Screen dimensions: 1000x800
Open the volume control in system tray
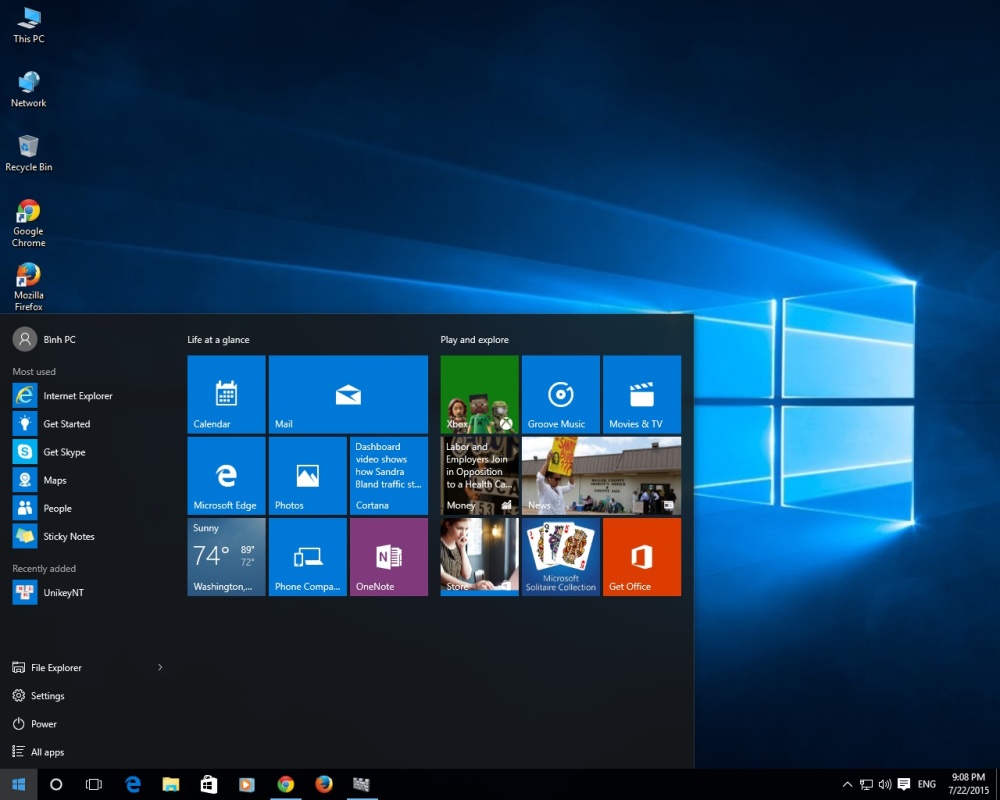[885, 785]
